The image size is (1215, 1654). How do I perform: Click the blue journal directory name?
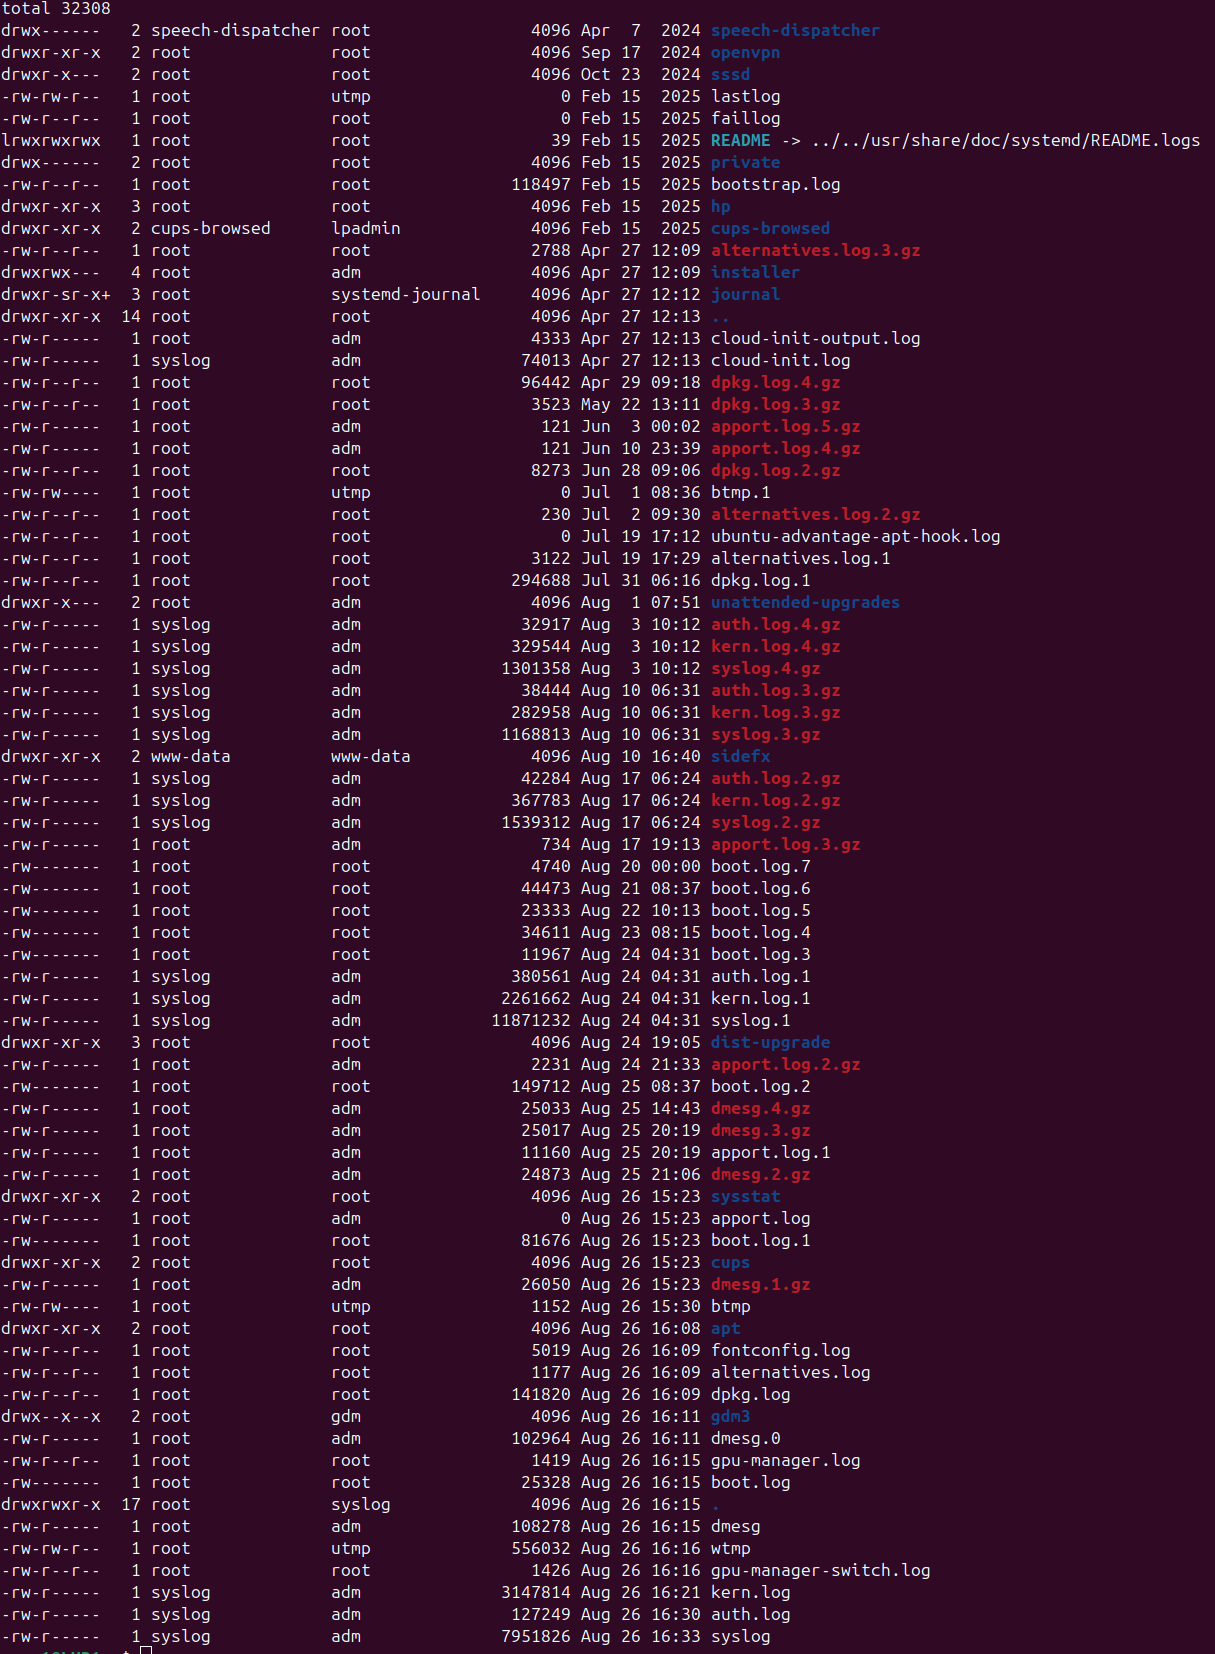(x=745, y=295)
